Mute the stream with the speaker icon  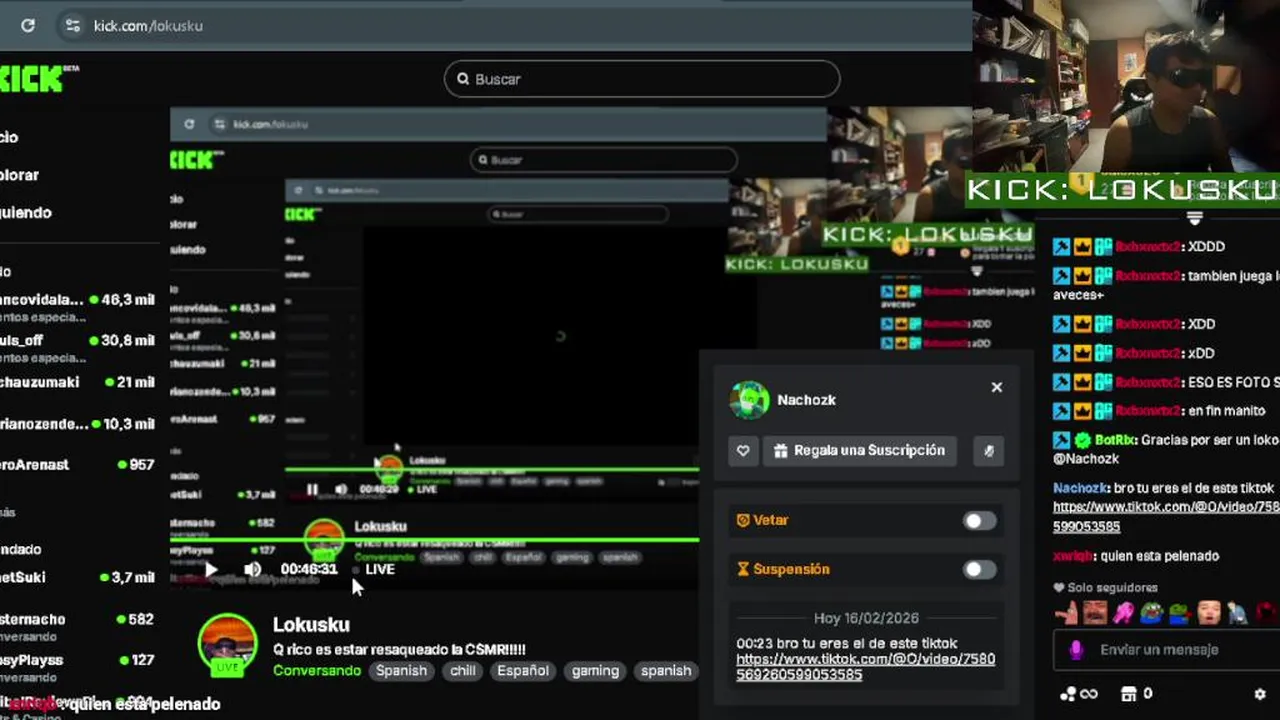pyautogui.click(x=252, y=569)
